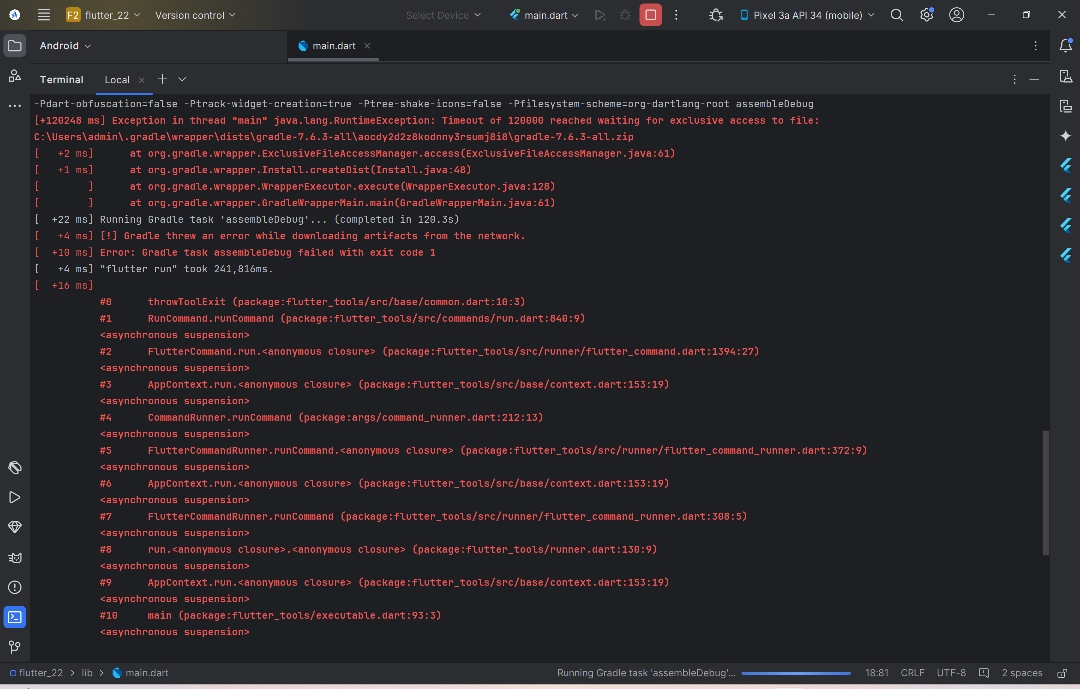
Task: Stop the running process with red button
Action: pyautogui.click(x=650, y=14)
